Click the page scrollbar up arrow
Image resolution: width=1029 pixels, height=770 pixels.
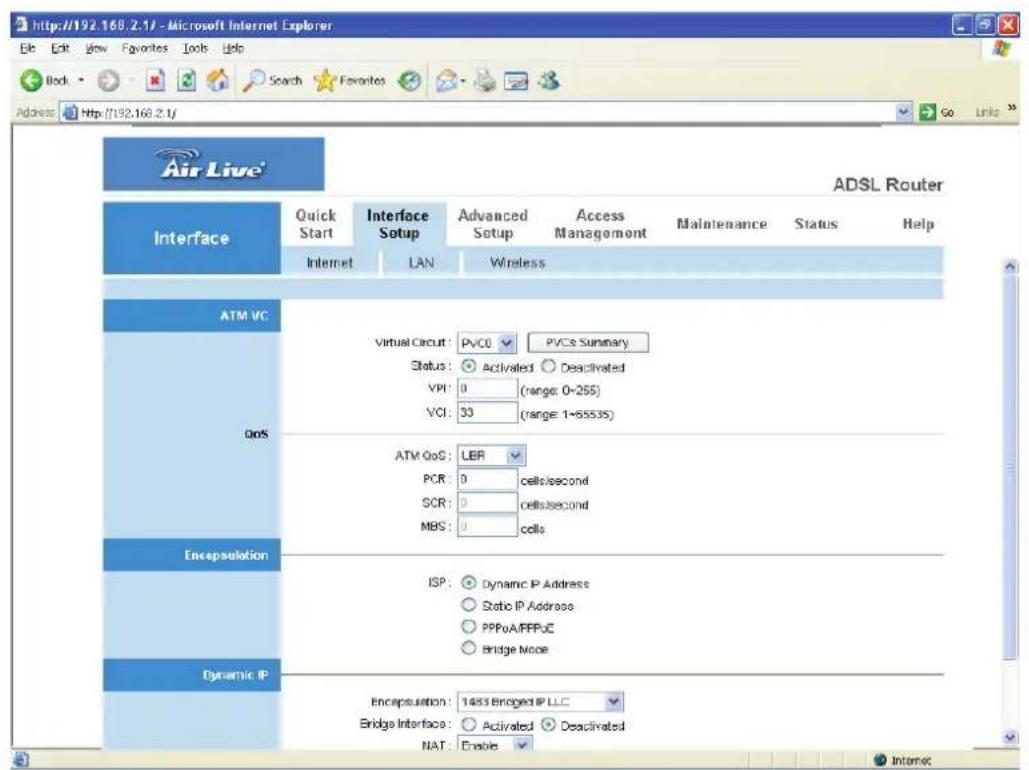click(x=1011, y=267)
